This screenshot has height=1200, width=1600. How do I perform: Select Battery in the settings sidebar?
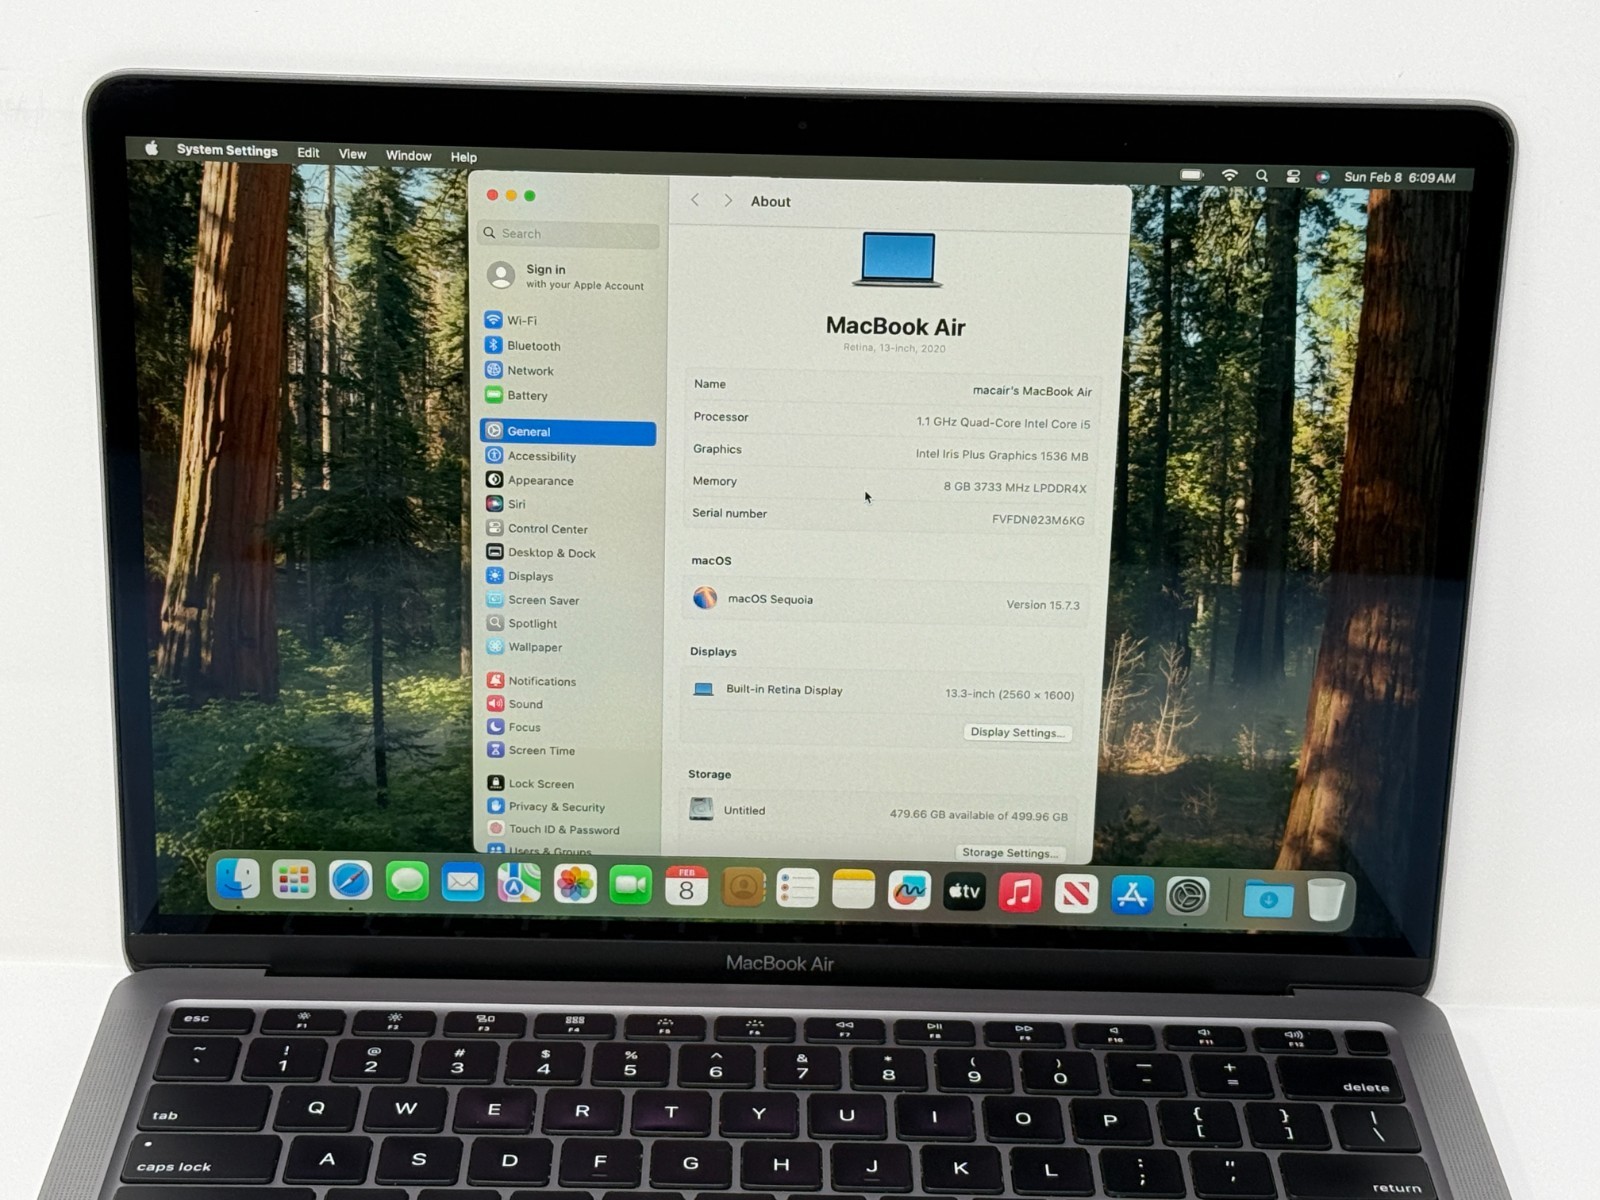568,395
